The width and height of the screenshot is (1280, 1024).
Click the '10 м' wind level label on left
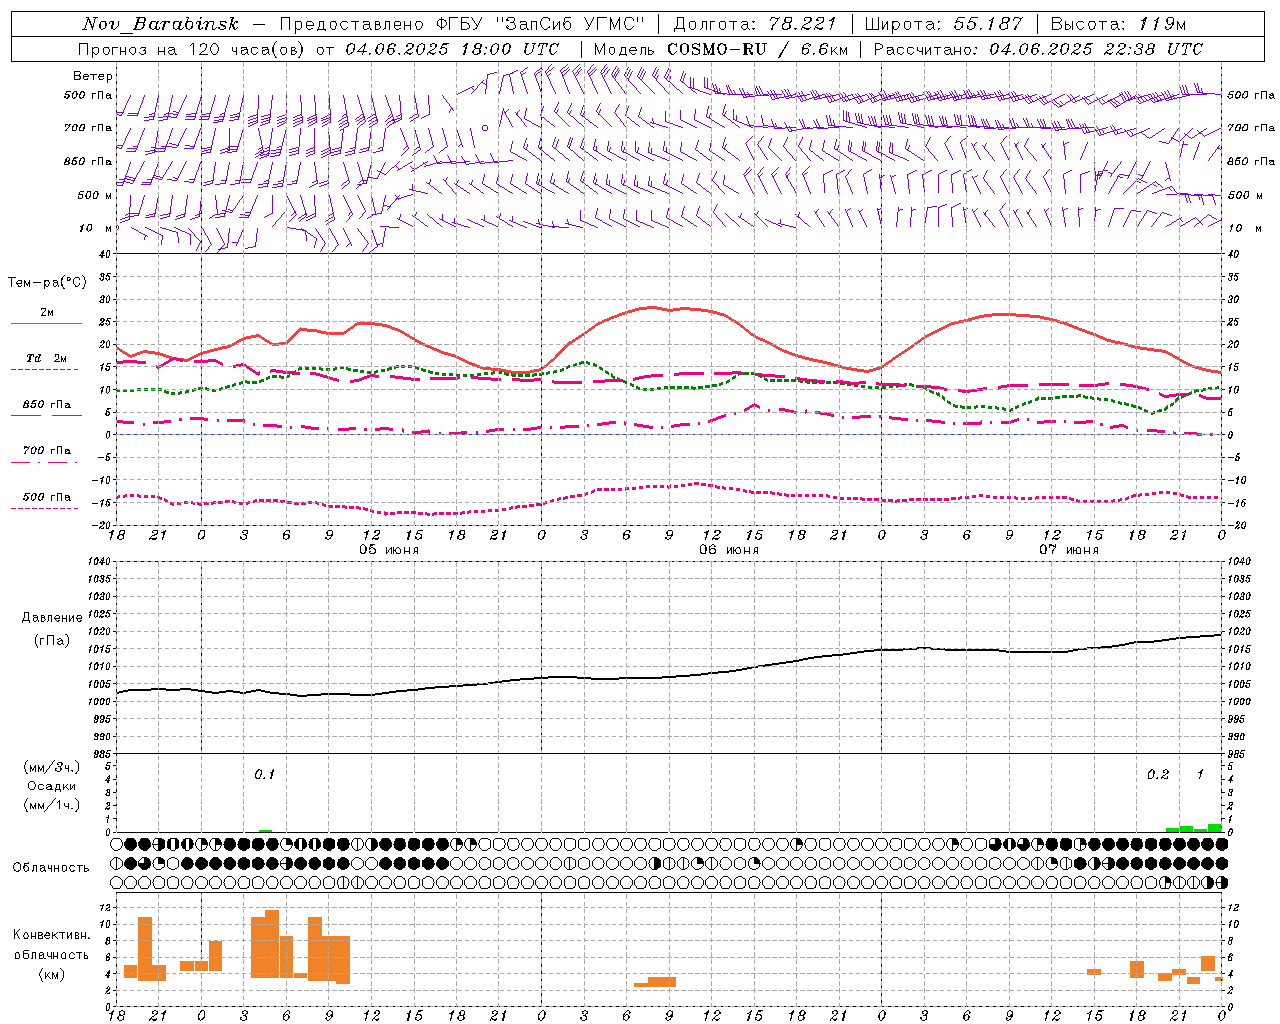coord(95,228)
